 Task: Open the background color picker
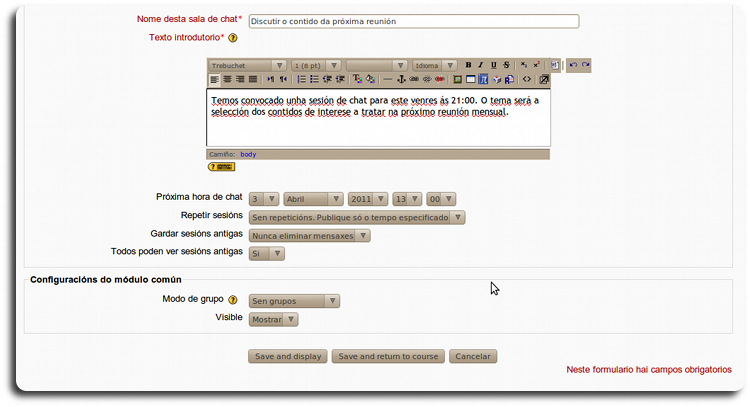370,79
